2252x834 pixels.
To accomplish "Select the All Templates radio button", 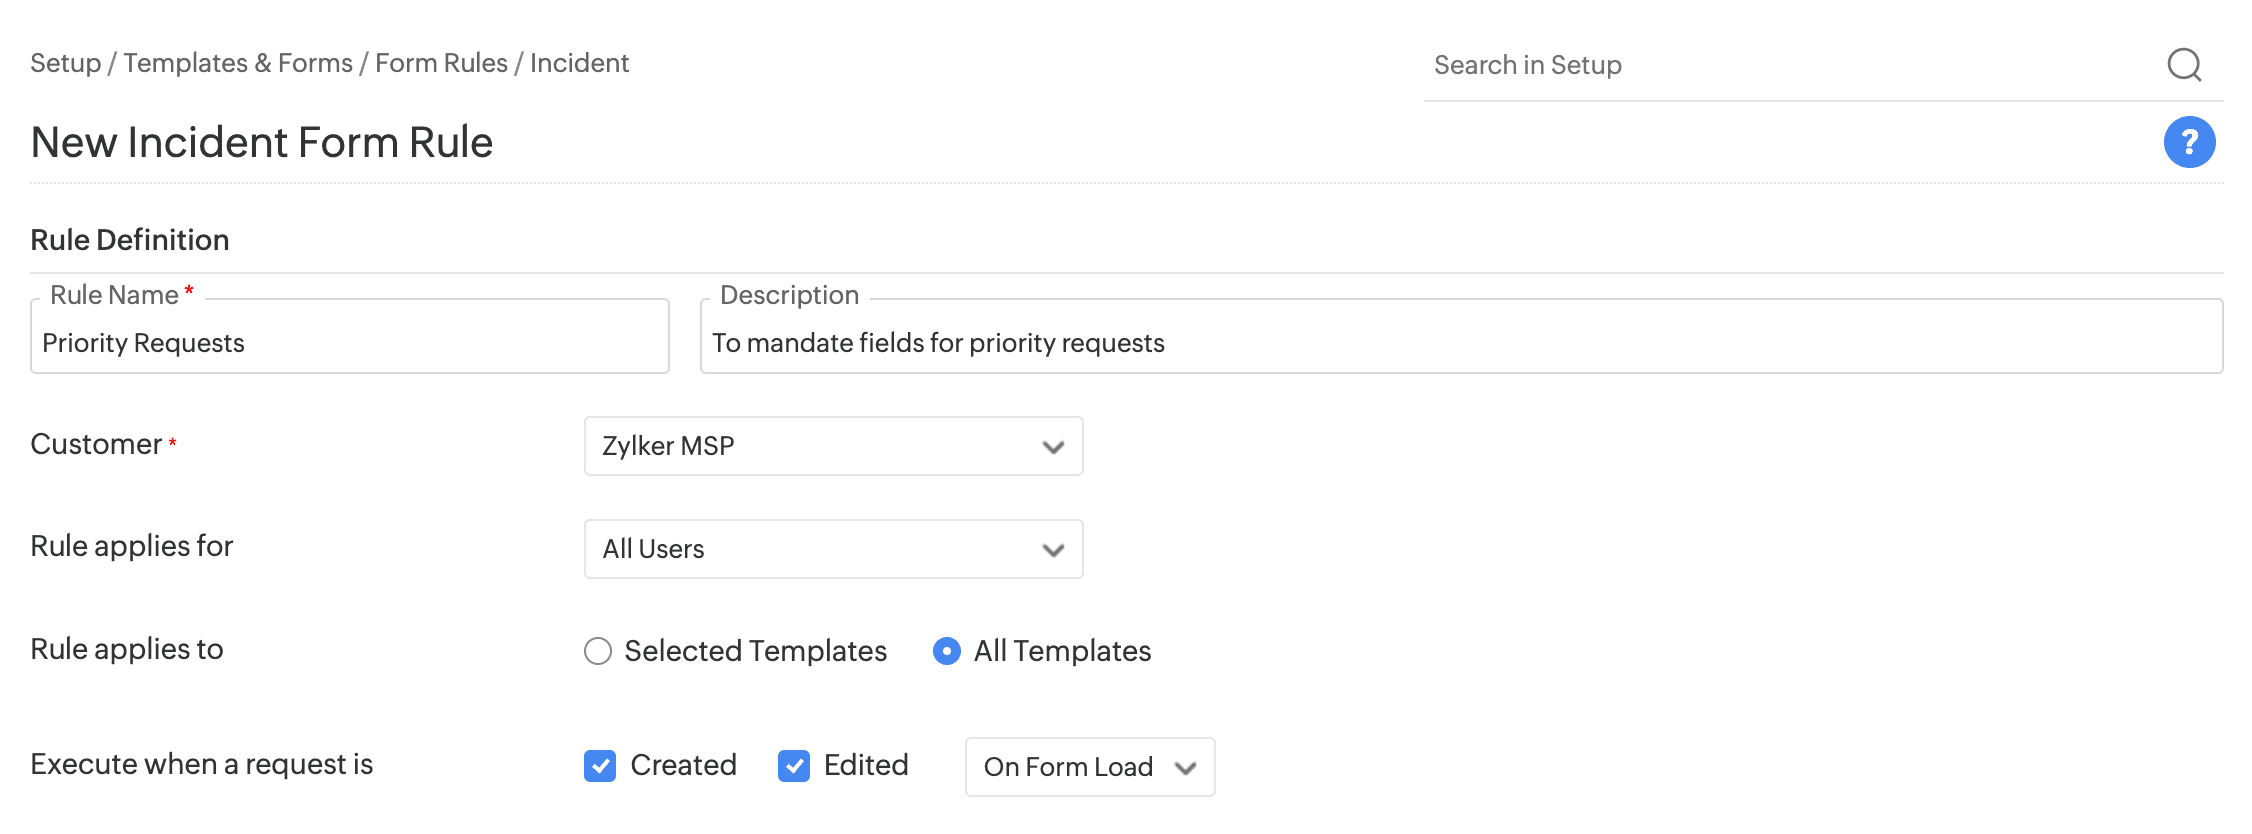I will 947,651.
